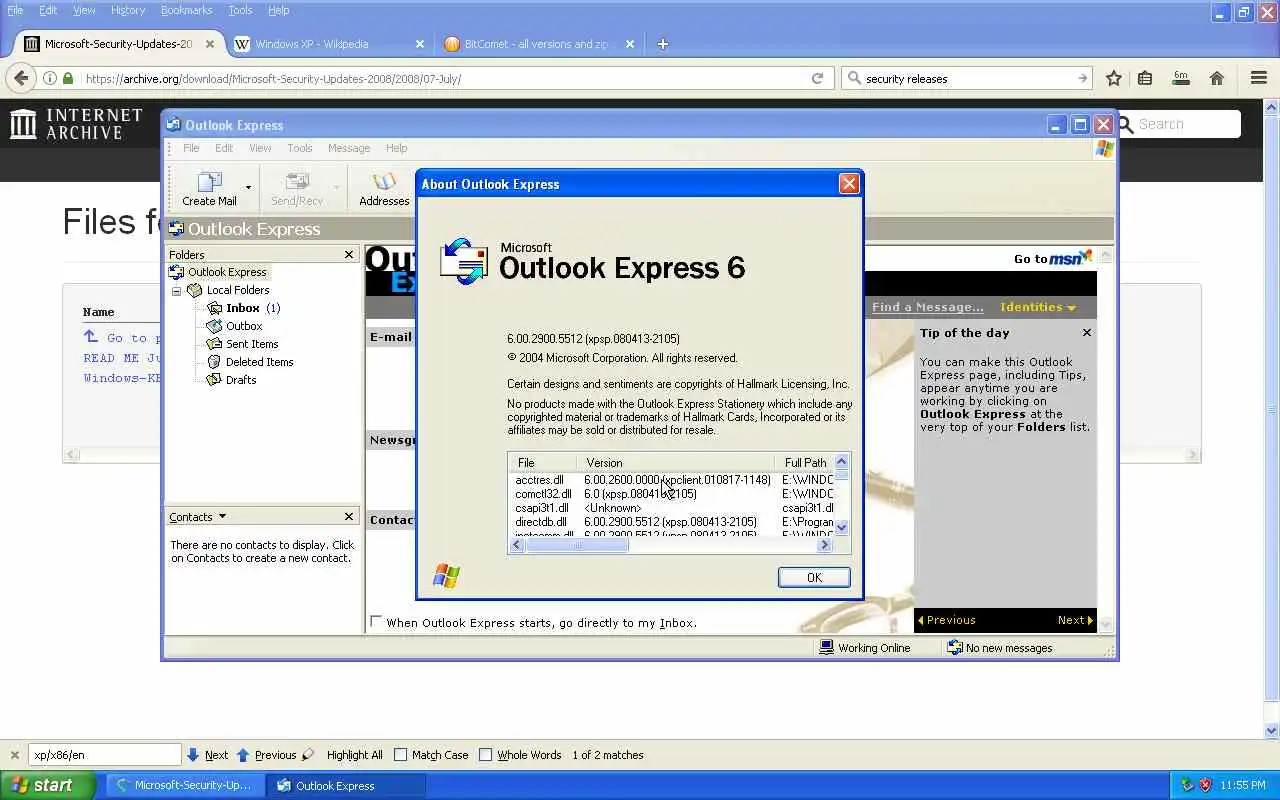Click the Full Path column header

[804, 463]
